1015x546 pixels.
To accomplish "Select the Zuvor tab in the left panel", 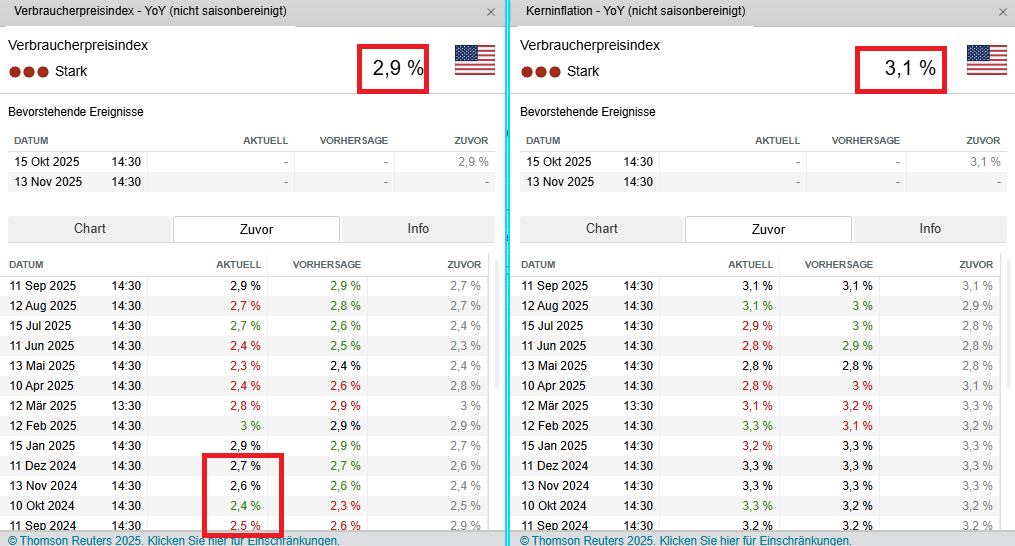I will [x=256, y=229].
